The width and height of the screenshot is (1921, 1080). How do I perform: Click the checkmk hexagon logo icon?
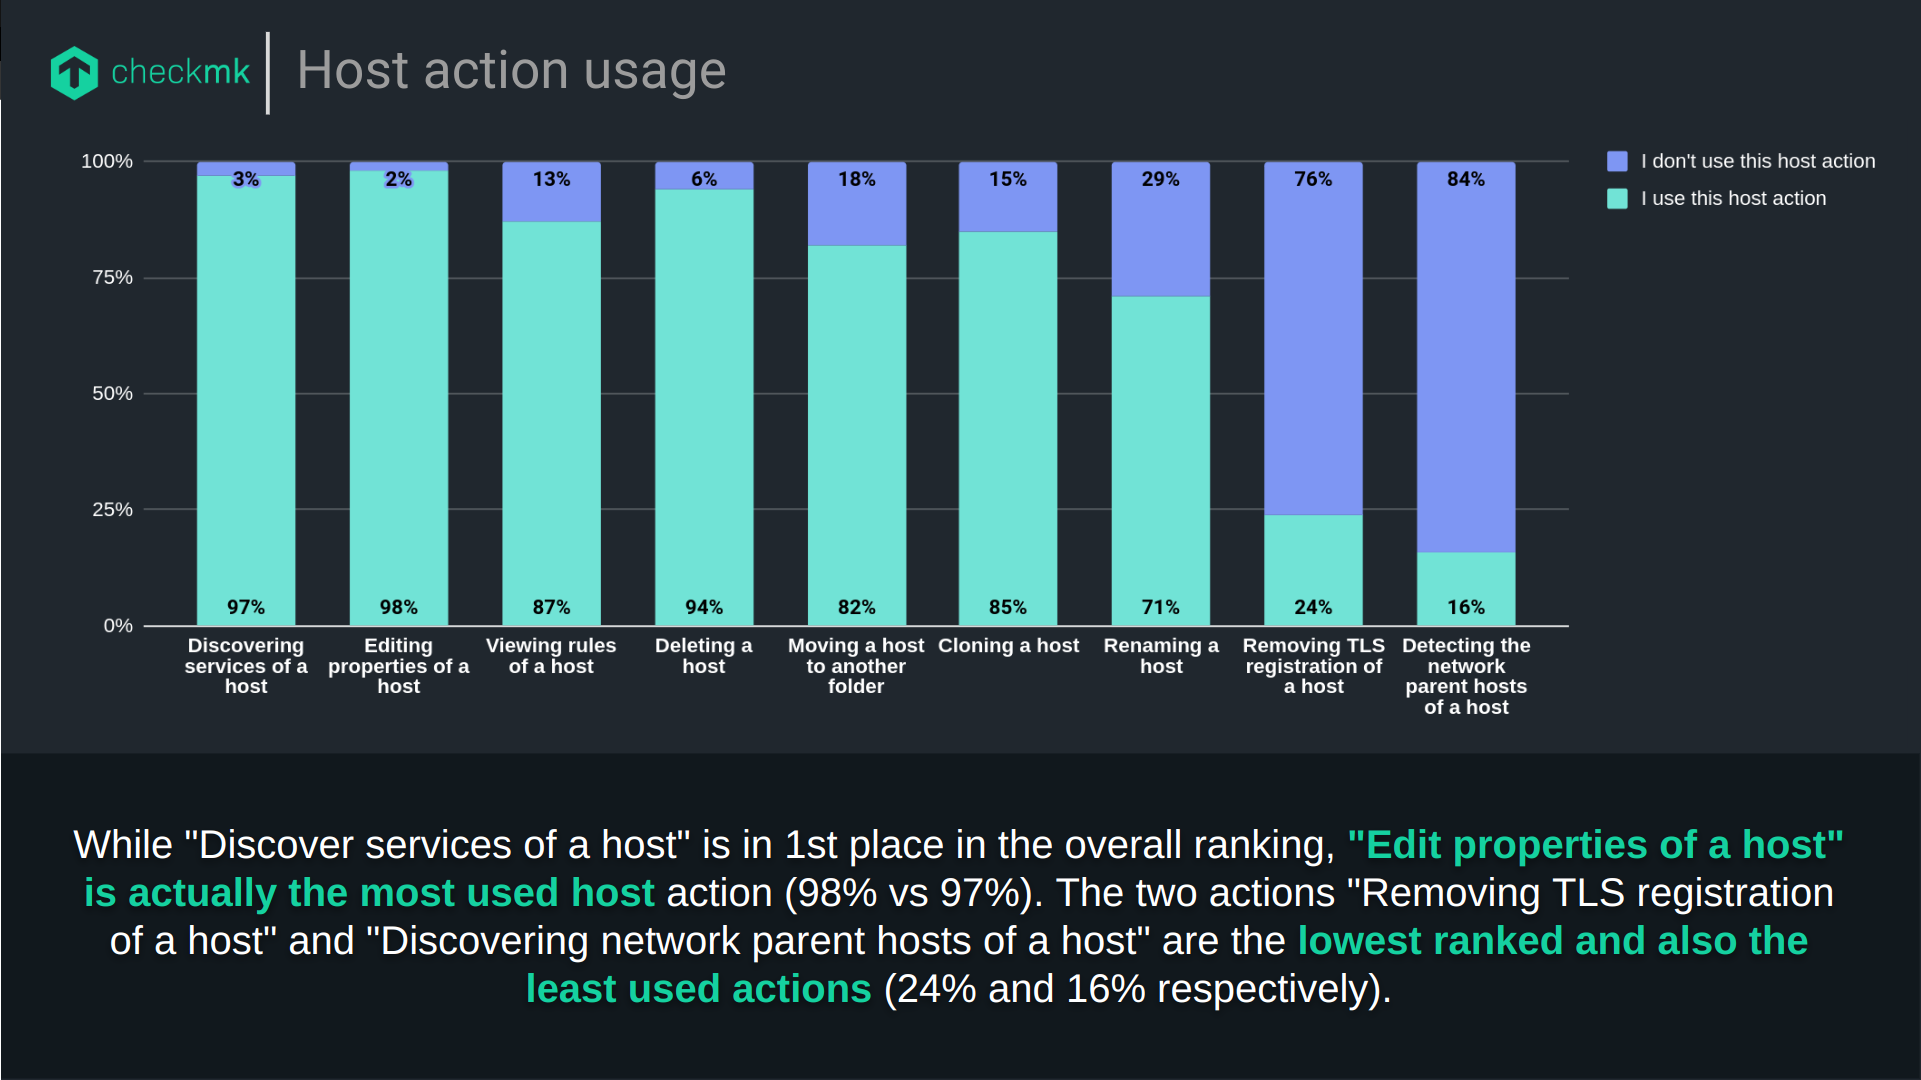74,73
